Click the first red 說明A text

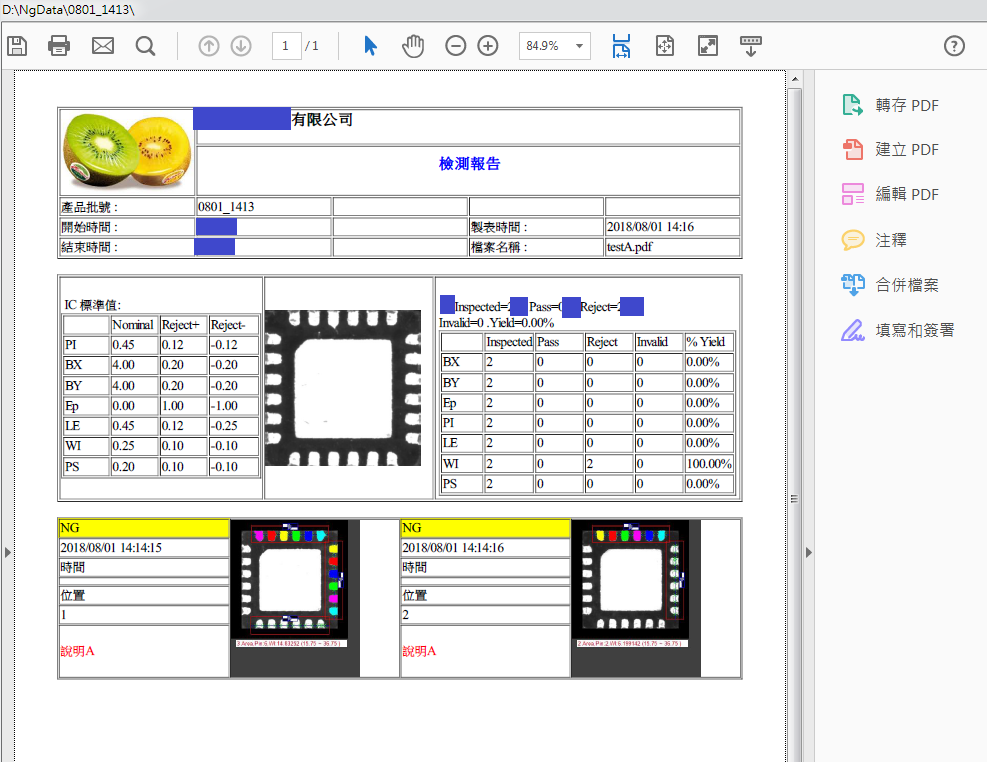point(77,651)
